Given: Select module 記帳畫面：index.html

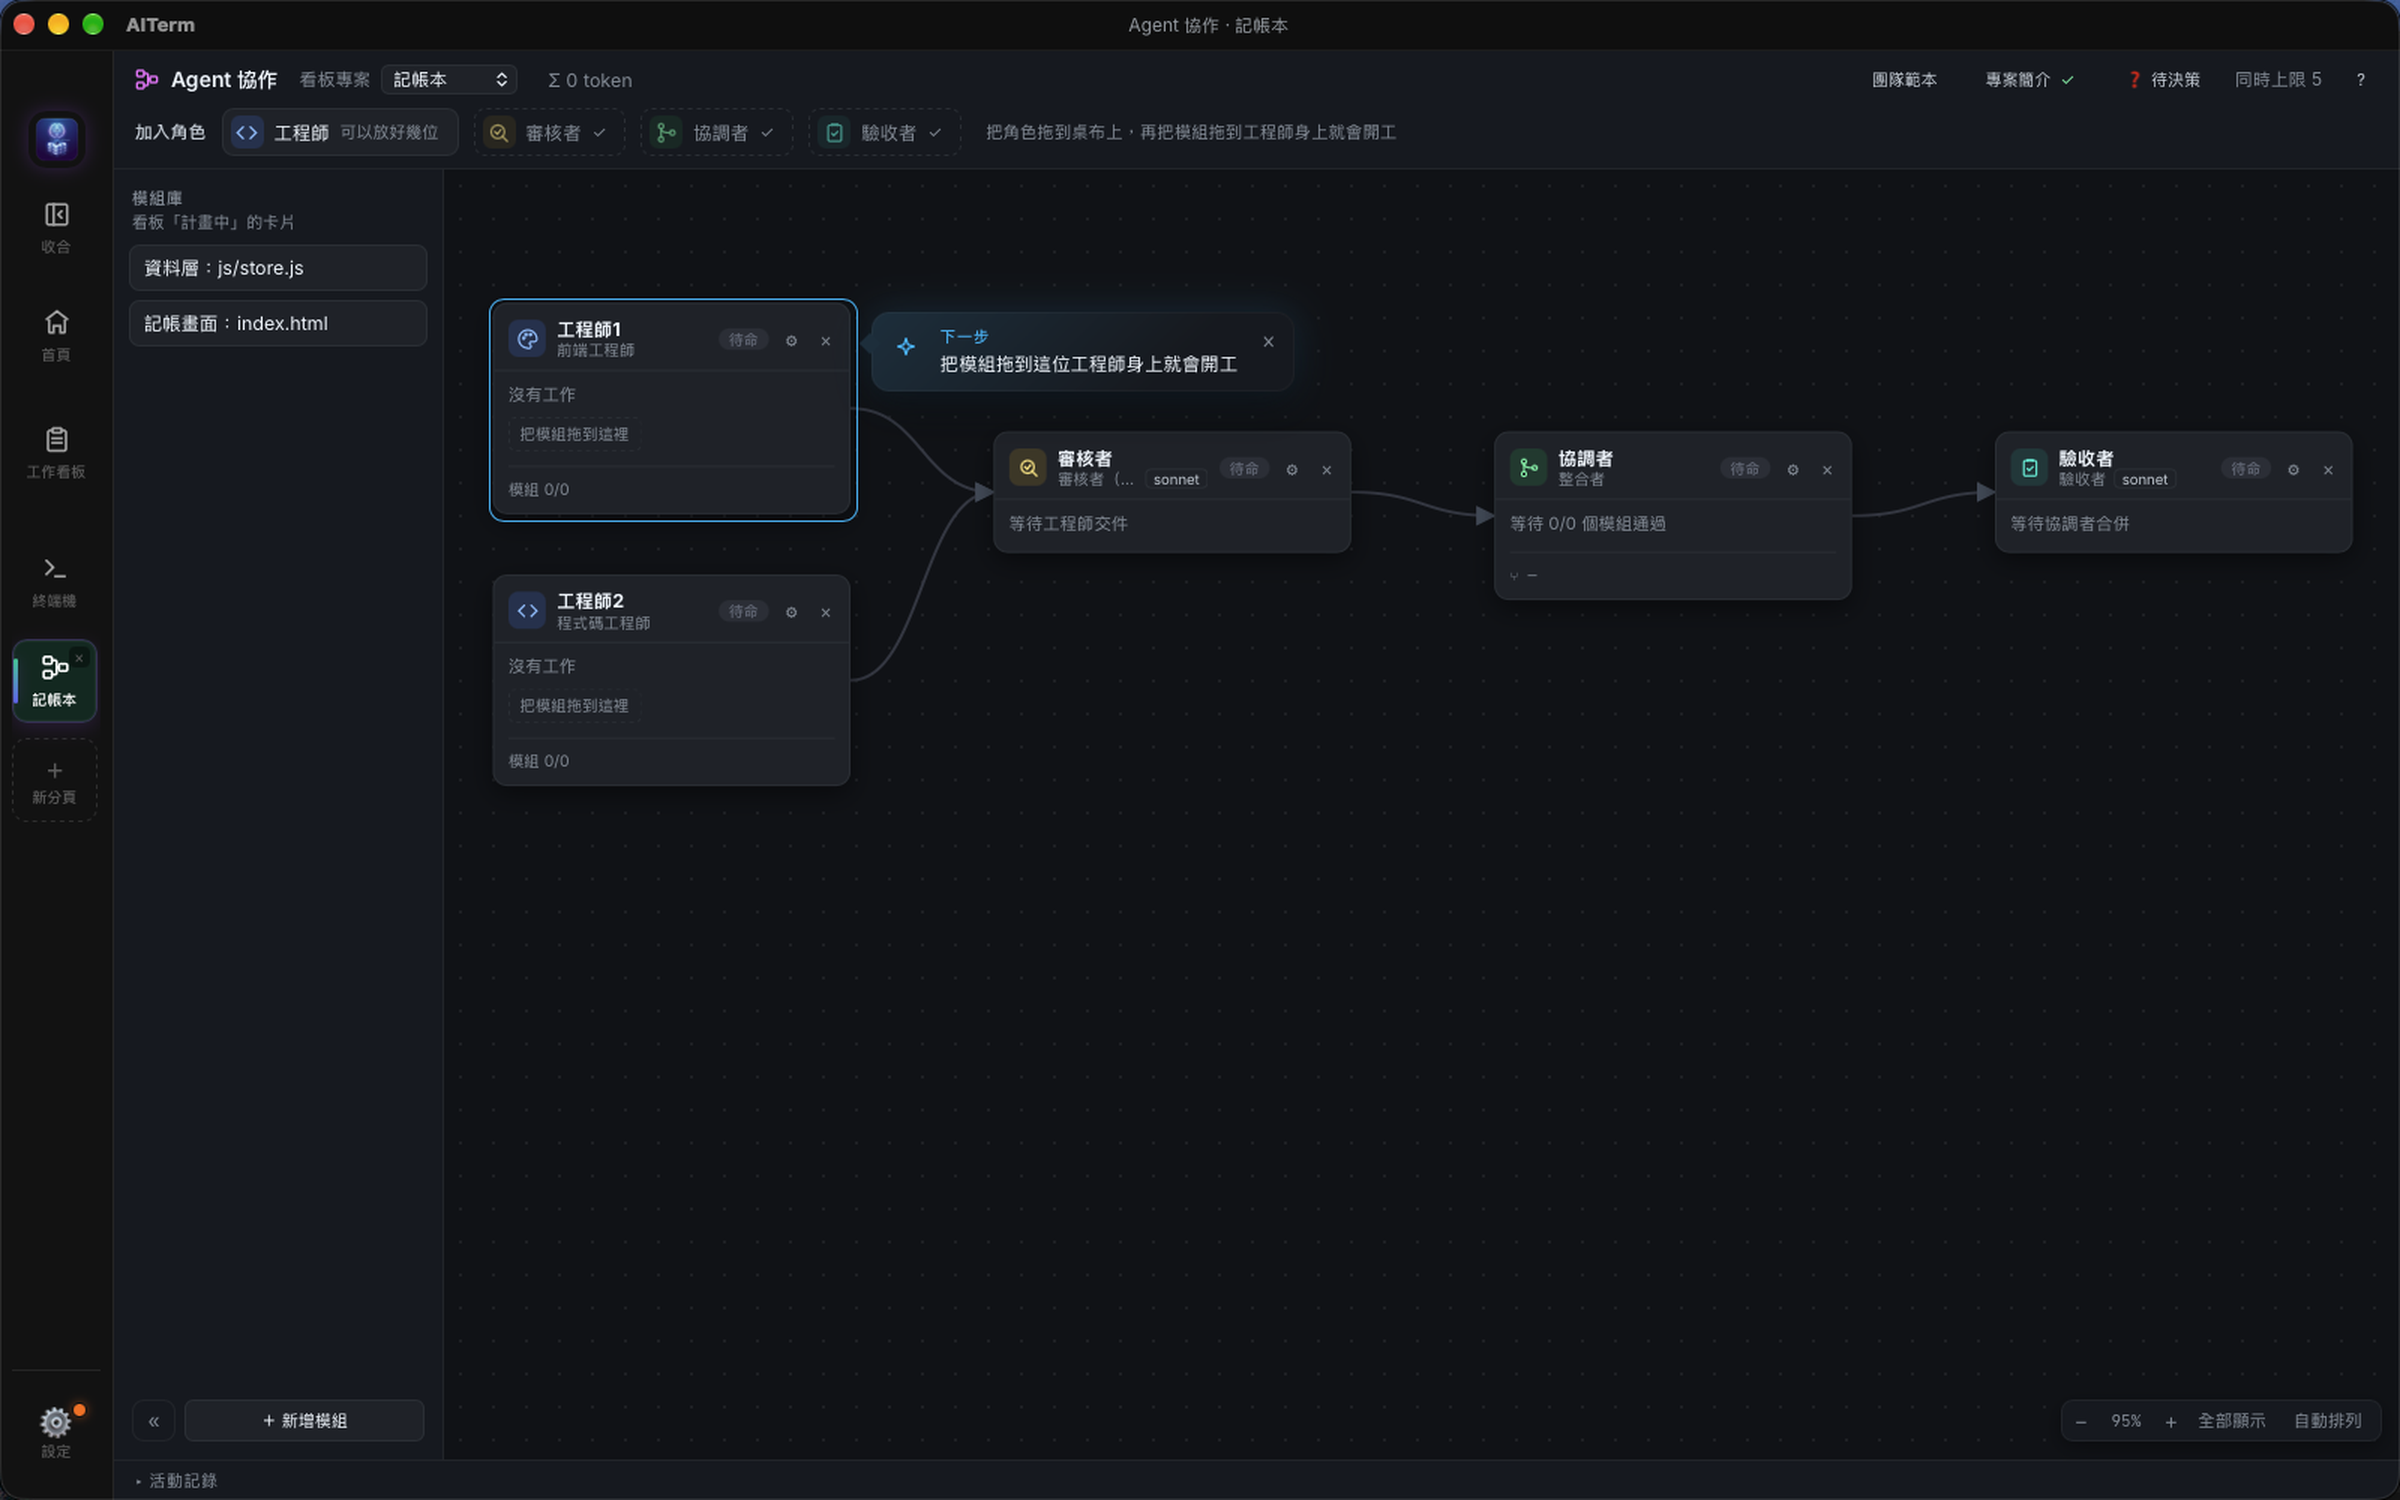Looking at the screenshot, I should coord(278,323).
